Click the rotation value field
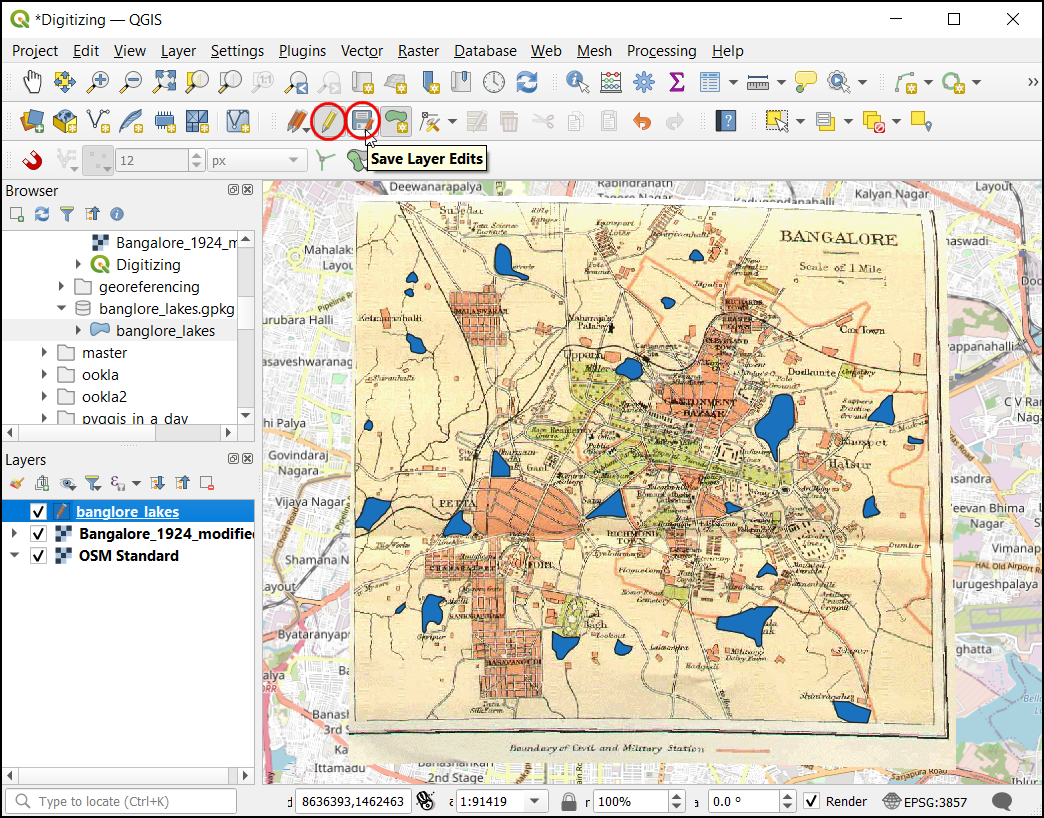 pyautogui.click(x=742, y=802)
